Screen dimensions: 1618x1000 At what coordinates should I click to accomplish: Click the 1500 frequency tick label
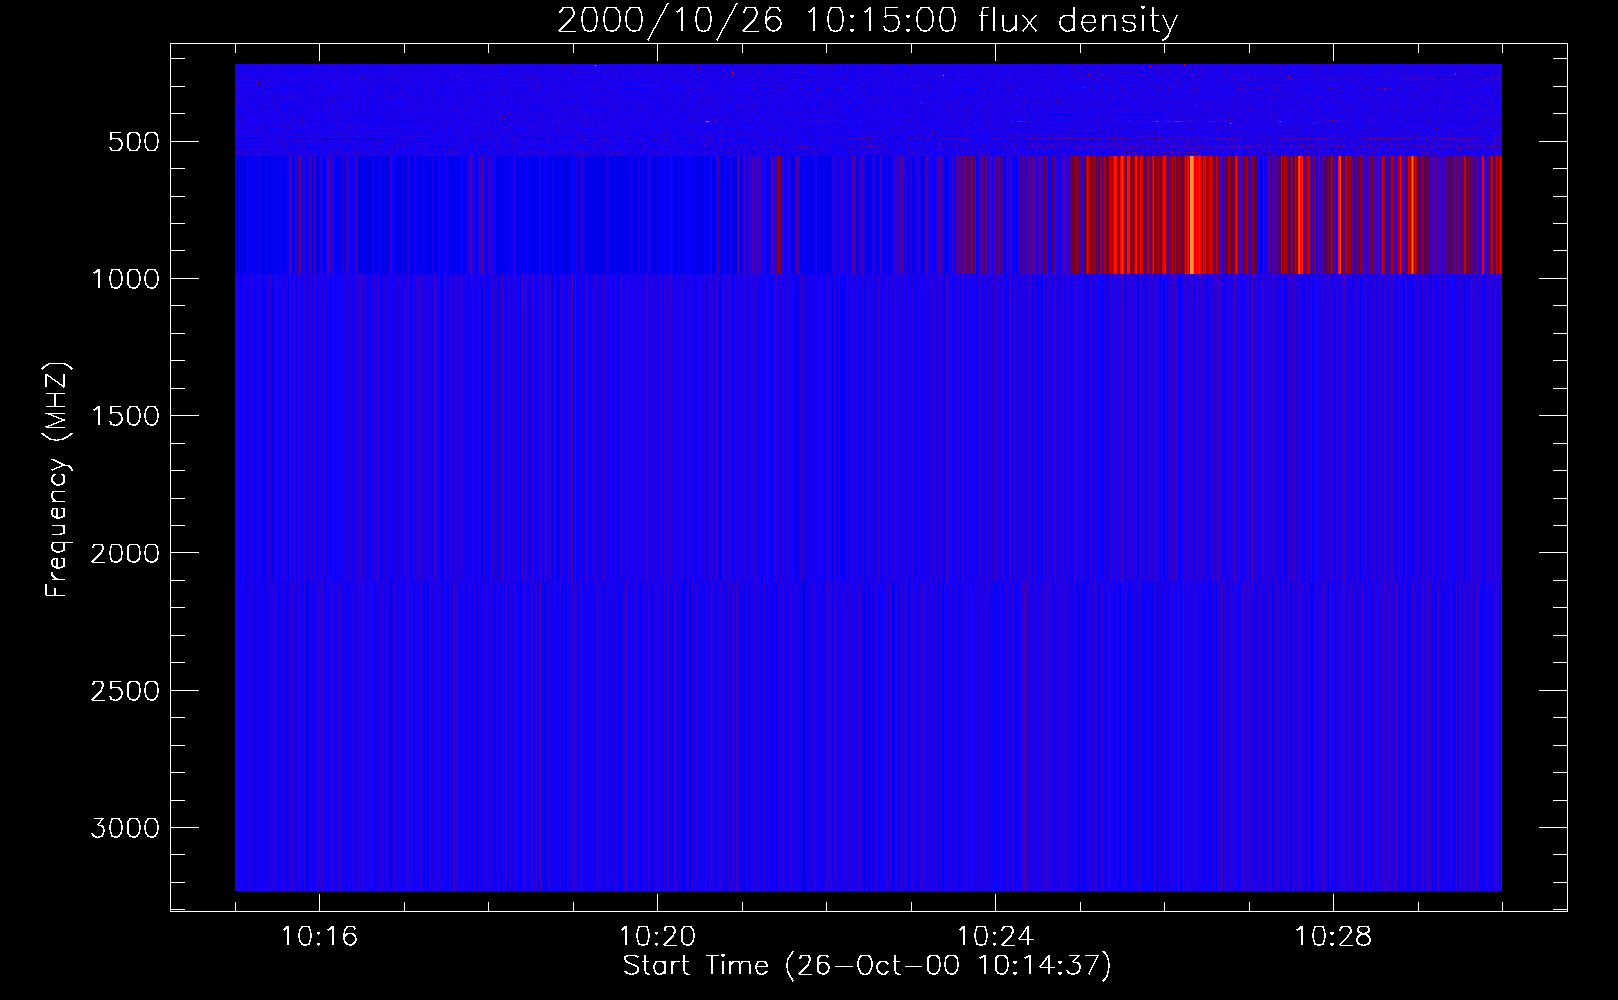[125, 416]
